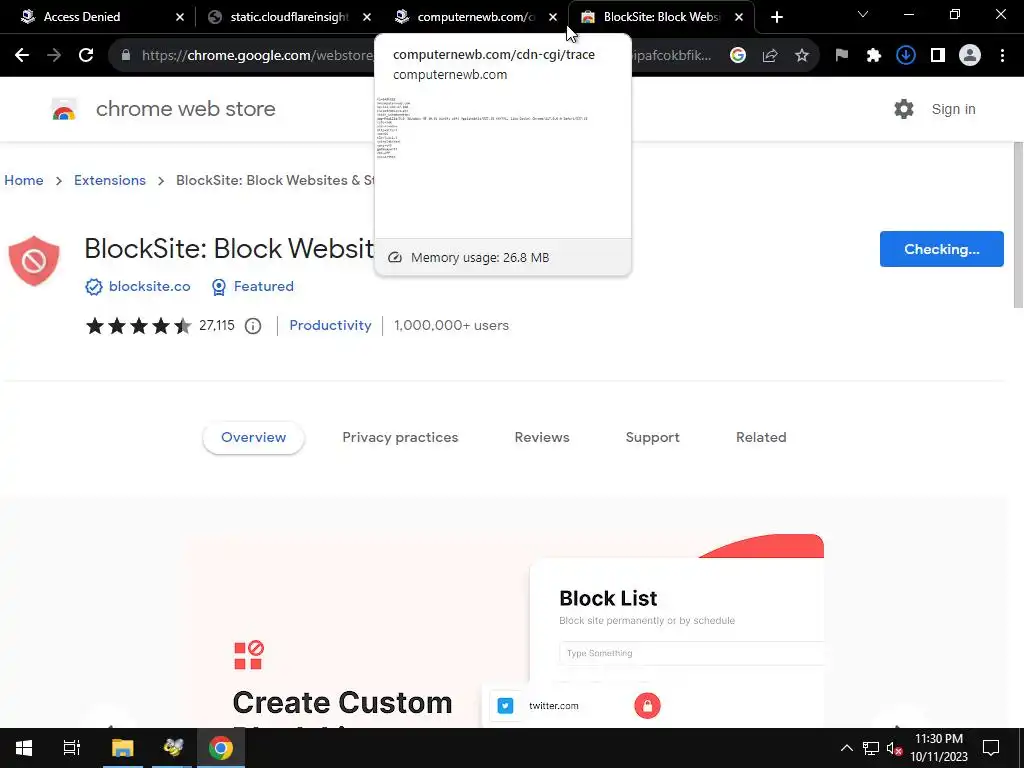Switch to the computernewb.com tab
Image resolution: width=1024 pixels, height=768 pixels.
475,17
